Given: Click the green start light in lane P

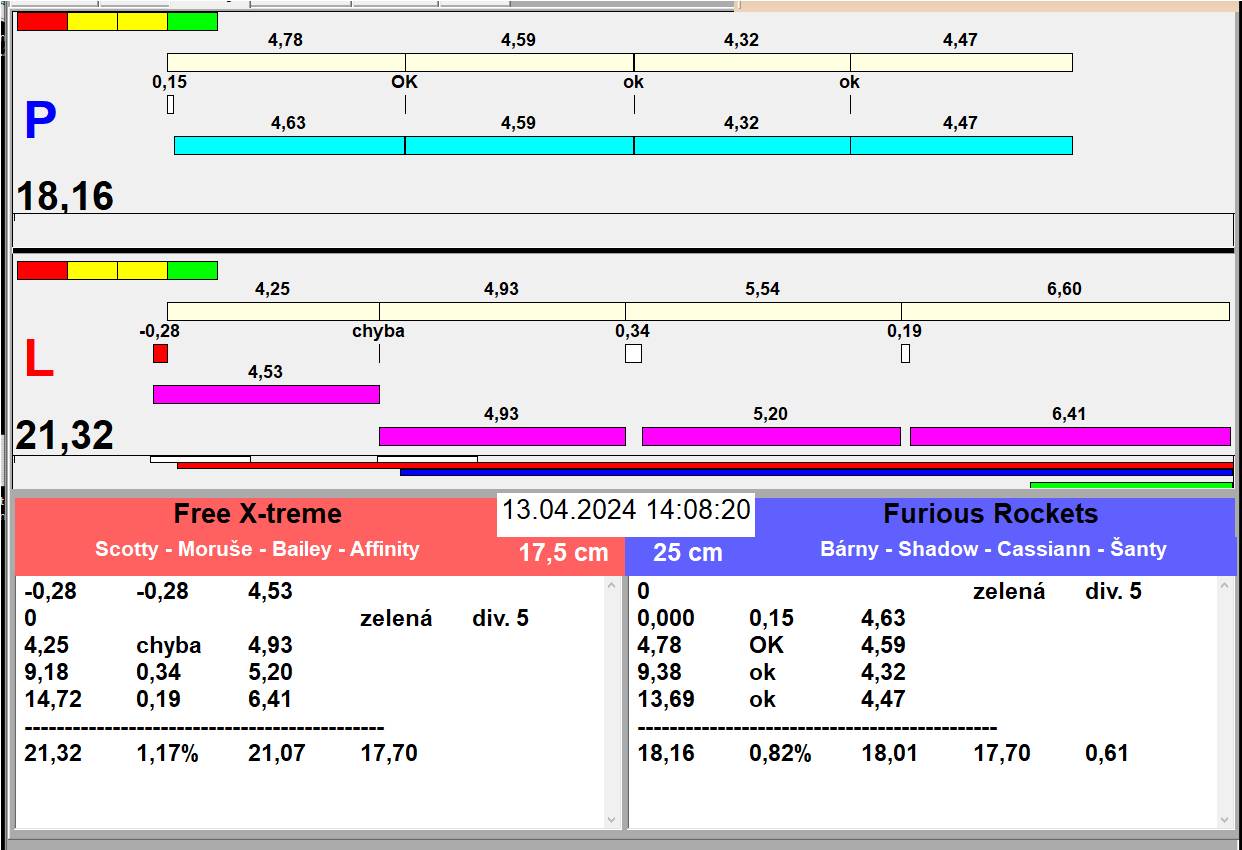Looking at the screenshot, I should (192, 21).
